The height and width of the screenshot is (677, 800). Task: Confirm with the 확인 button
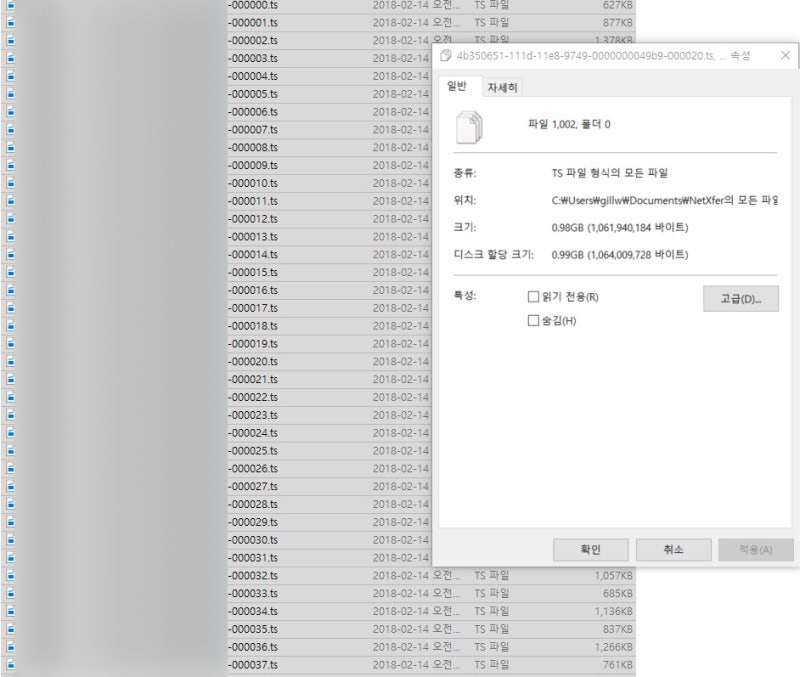pyautogui.click(x=590, y=549)
